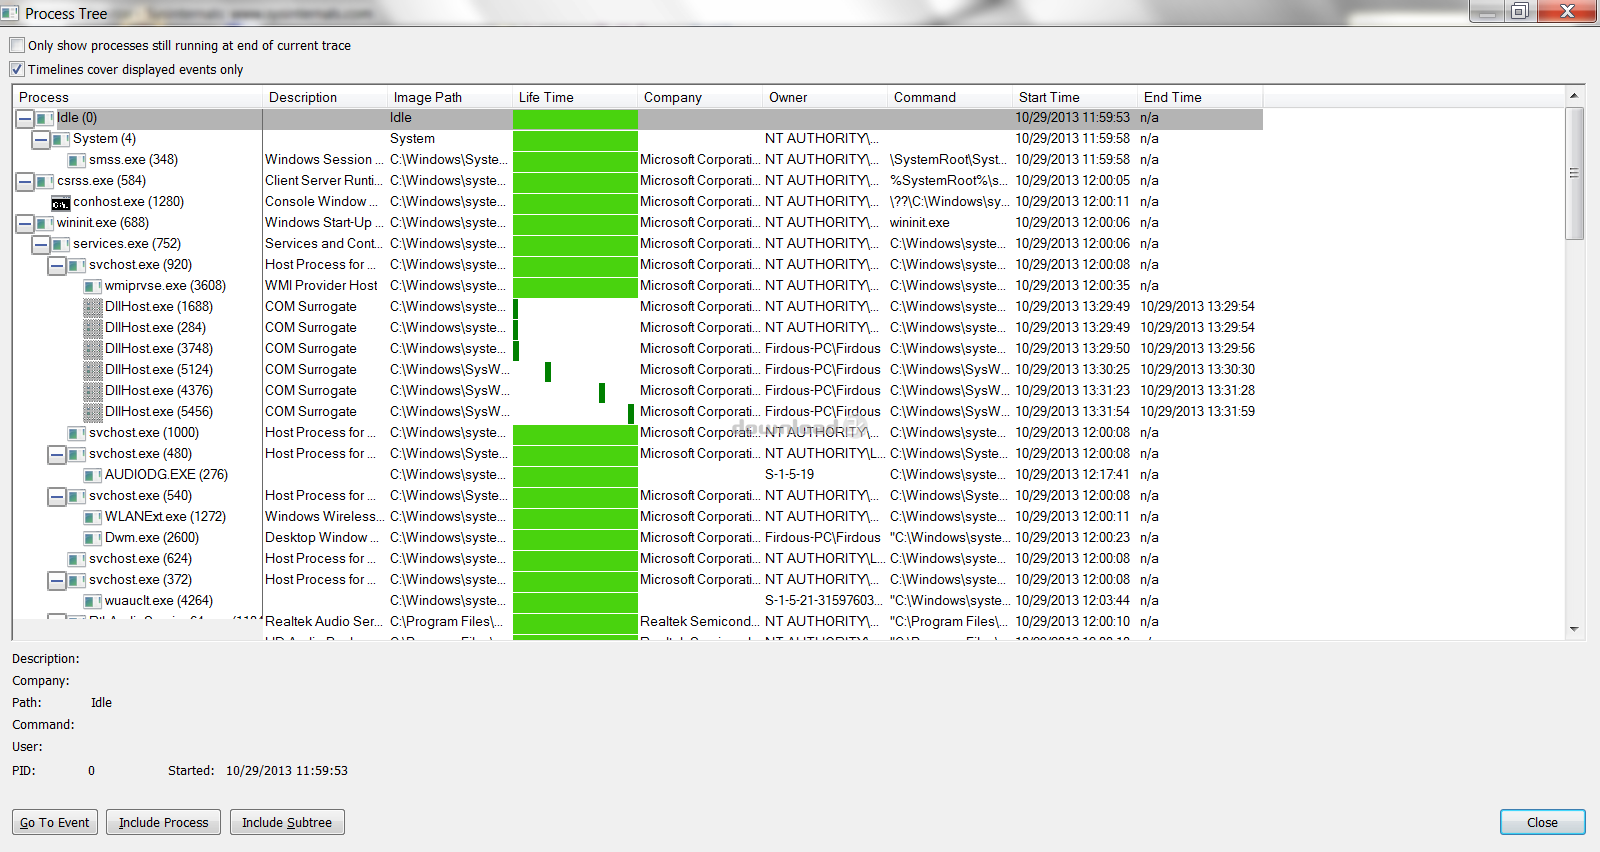Image resolution: width=1600 pixels, height=852 pixels.
Task: Click the AUDIODG.EXE process icon
Action: tap(93, 475)
